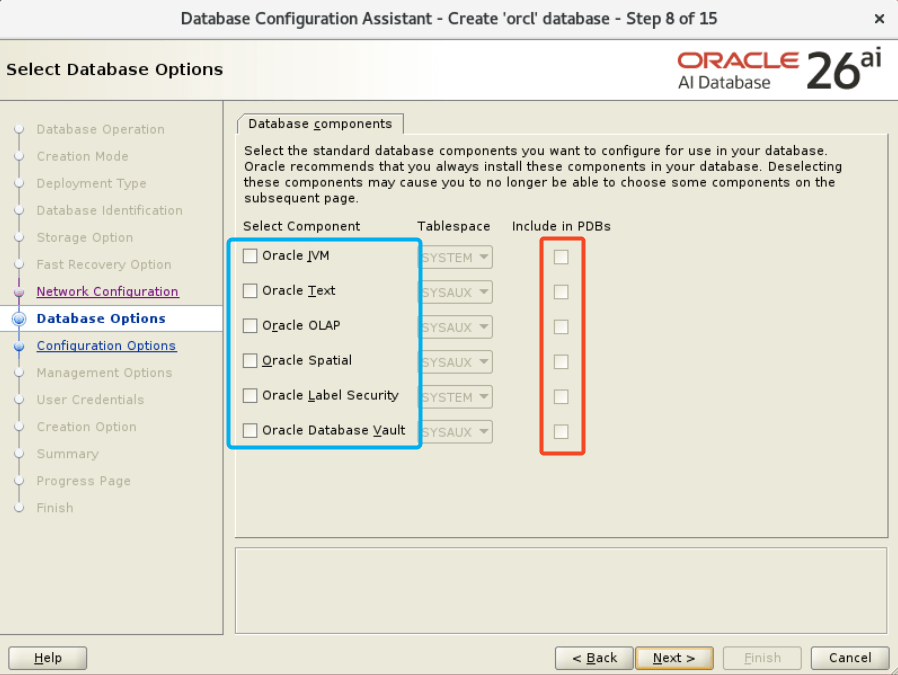Close the Database Configuration Assistant window

tap(878, 19)
